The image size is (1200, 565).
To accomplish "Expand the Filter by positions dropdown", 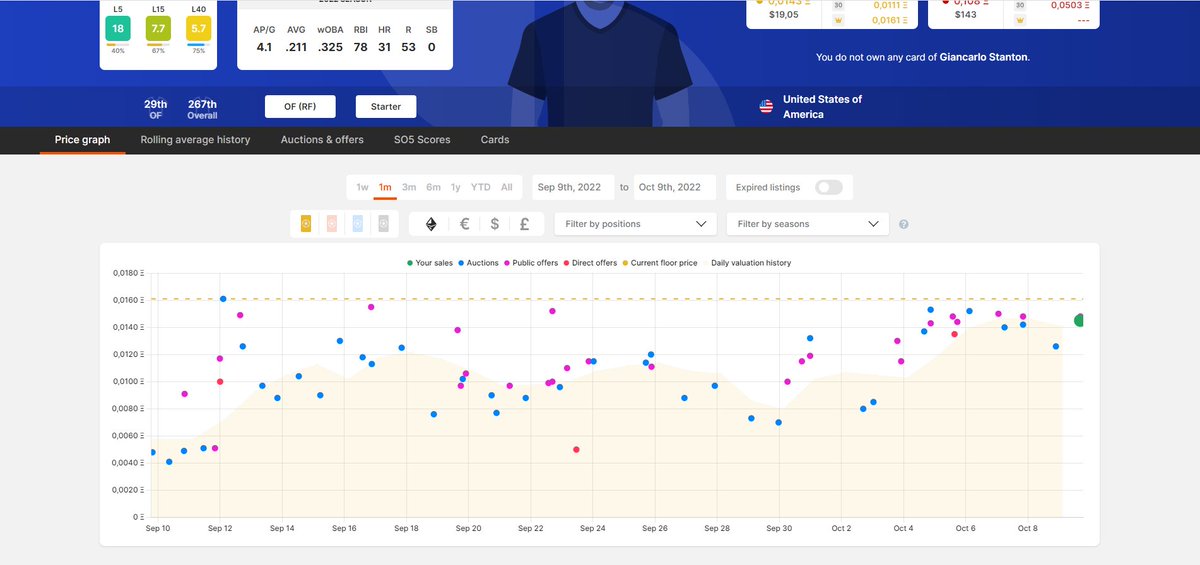I will (x=636, y=224).
